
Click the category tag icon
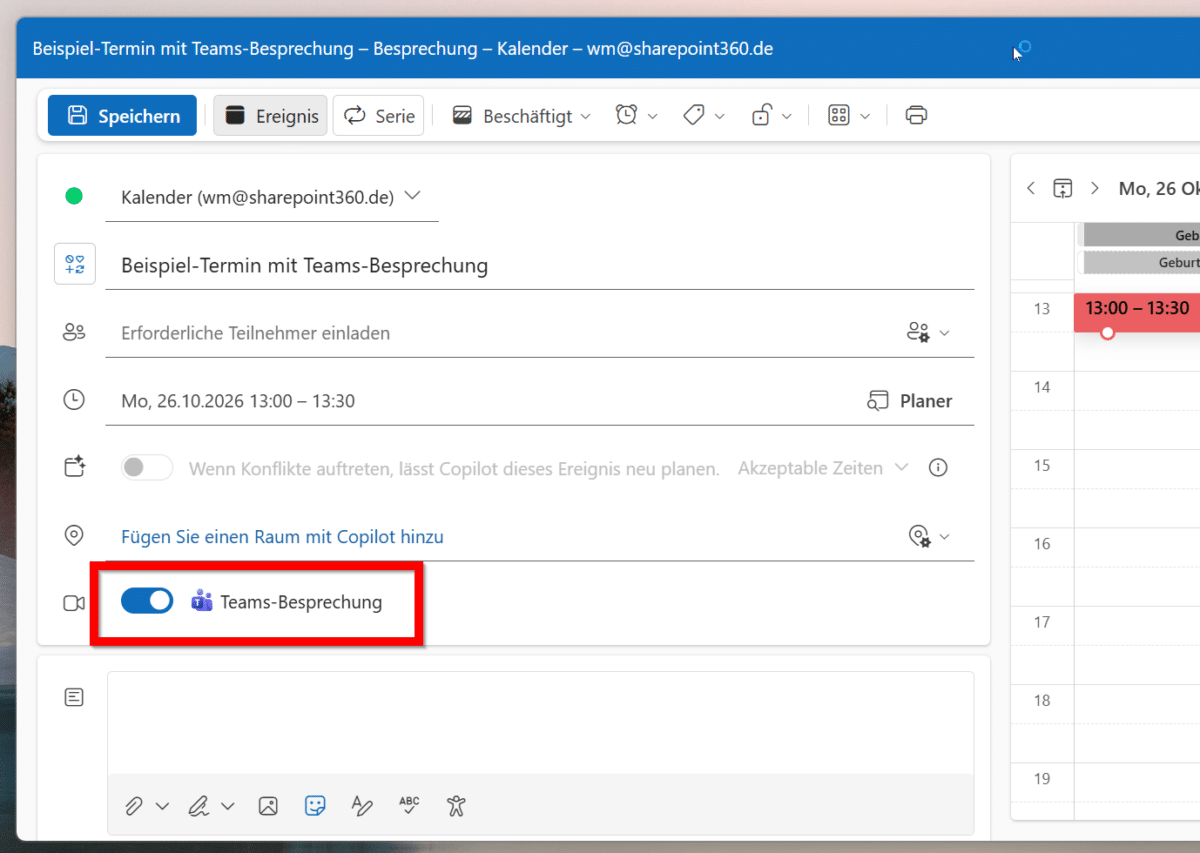click(694, 116)
